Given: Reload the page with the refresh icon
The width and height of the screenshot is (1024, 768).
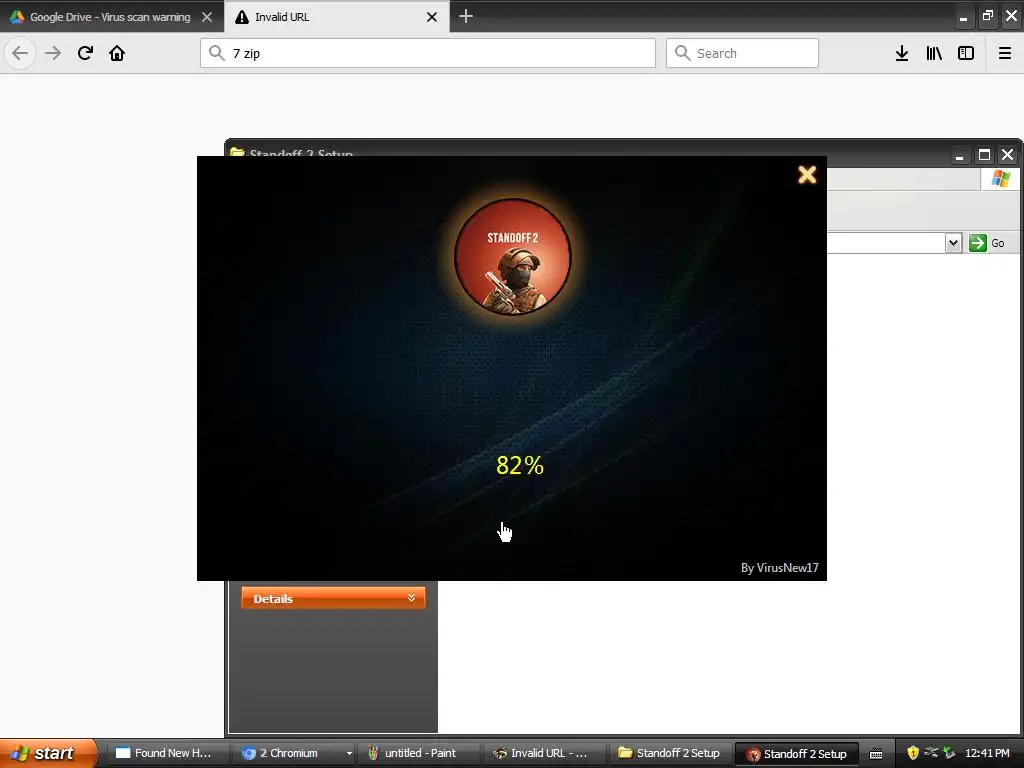Looking at the screenshot, I should 85,53.
